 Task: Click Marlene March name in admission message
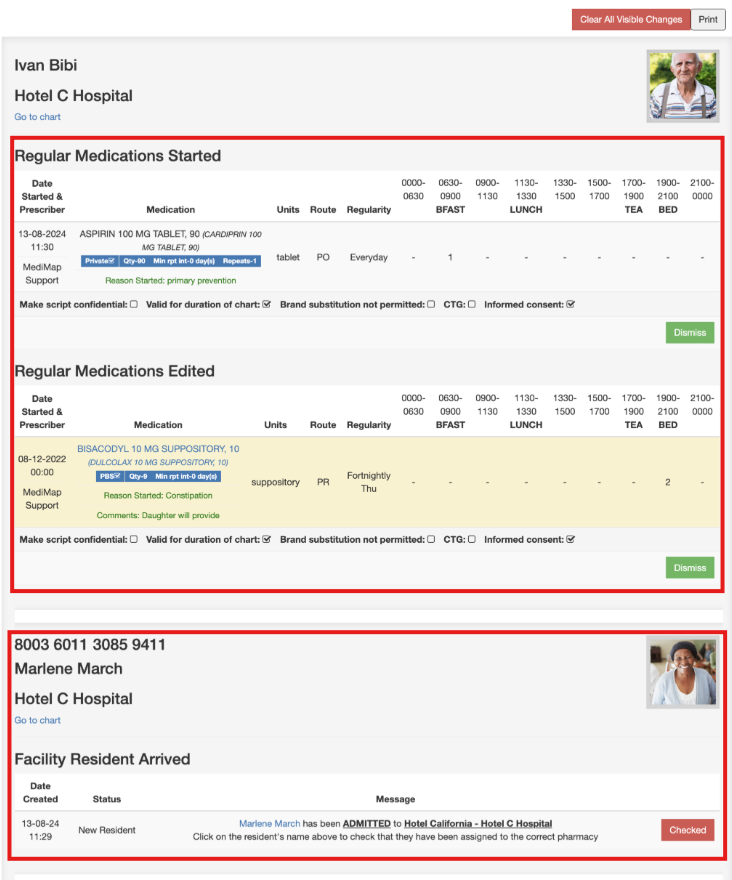(x=269, y=824)
